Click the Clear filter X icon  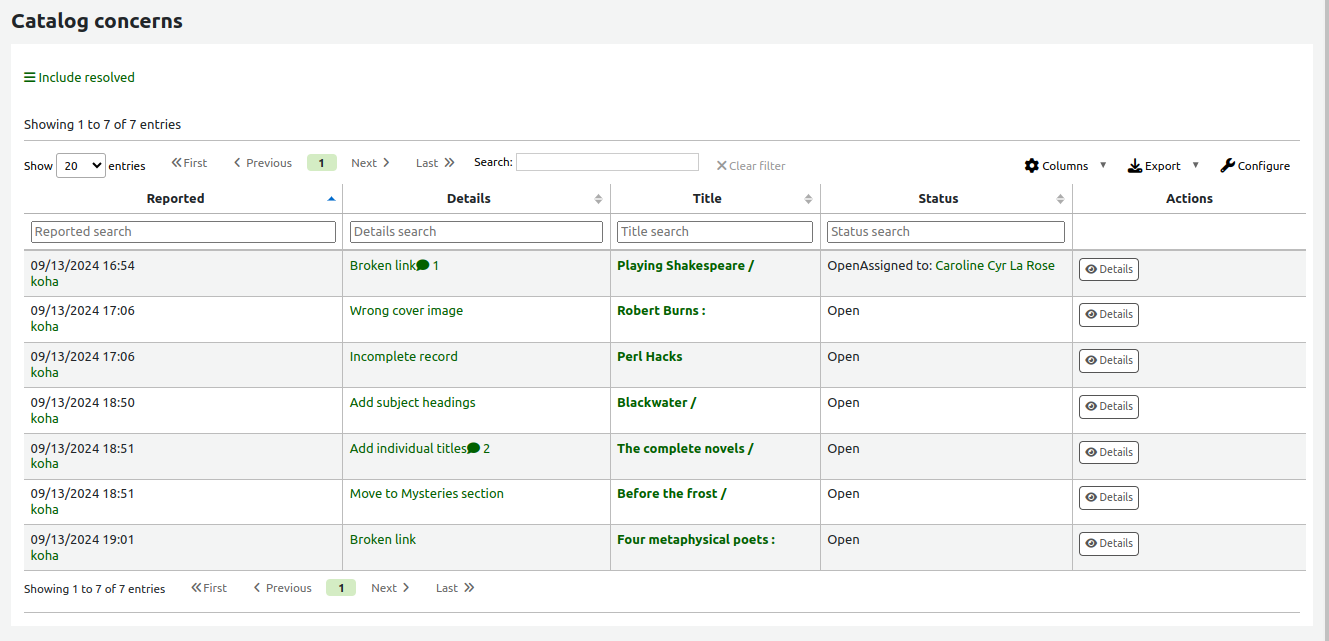click(723, 165)
